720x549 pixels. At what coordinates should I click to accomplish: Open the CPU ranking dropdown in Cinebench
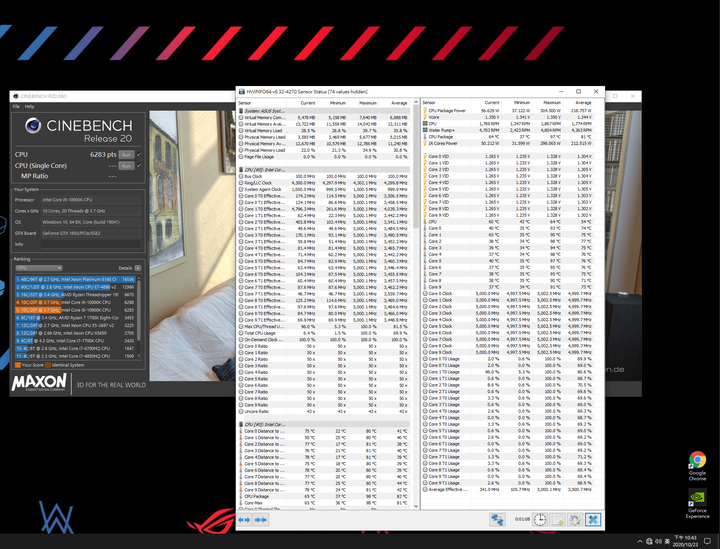tap(39, 268)
